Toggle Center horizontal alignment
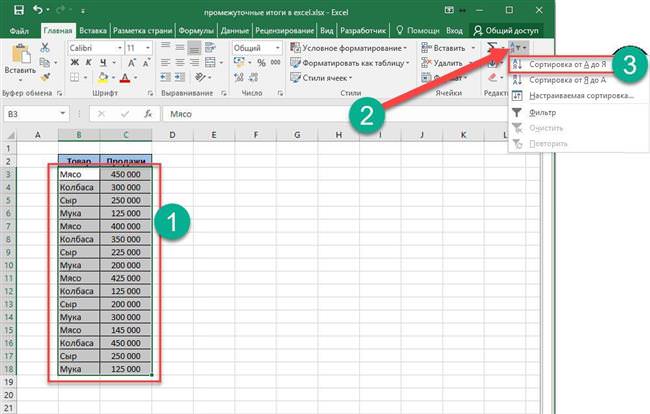 pyautogui.click(x=180, y=63)
